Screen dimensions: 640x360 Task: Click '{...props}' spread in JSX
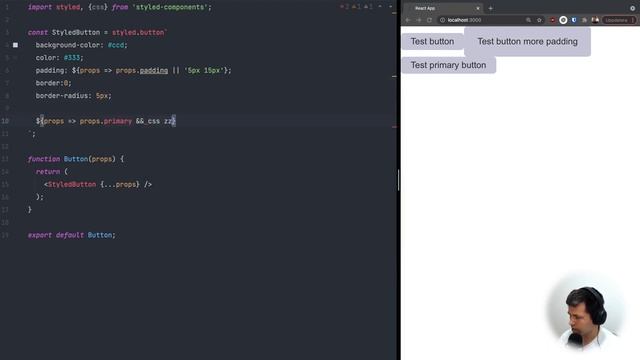click(x=120, y=184)
